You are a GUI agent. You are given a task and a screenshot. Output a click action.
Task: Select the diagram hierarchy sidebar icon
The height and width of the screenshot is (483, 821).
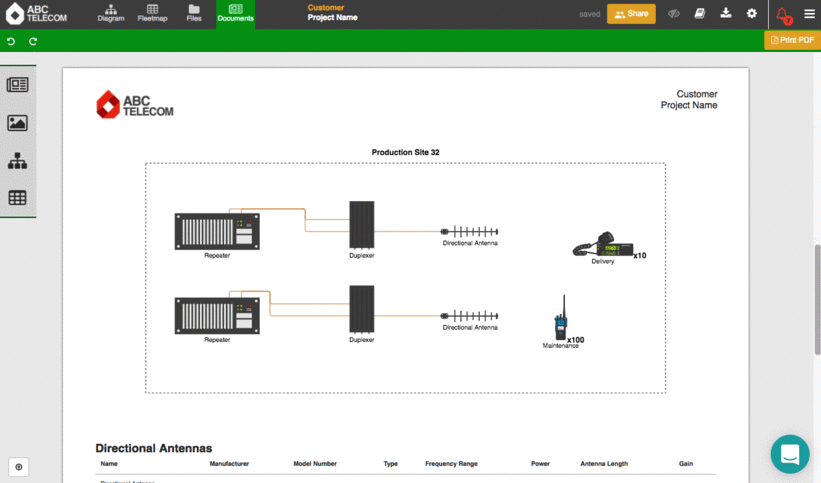[17, 161]
